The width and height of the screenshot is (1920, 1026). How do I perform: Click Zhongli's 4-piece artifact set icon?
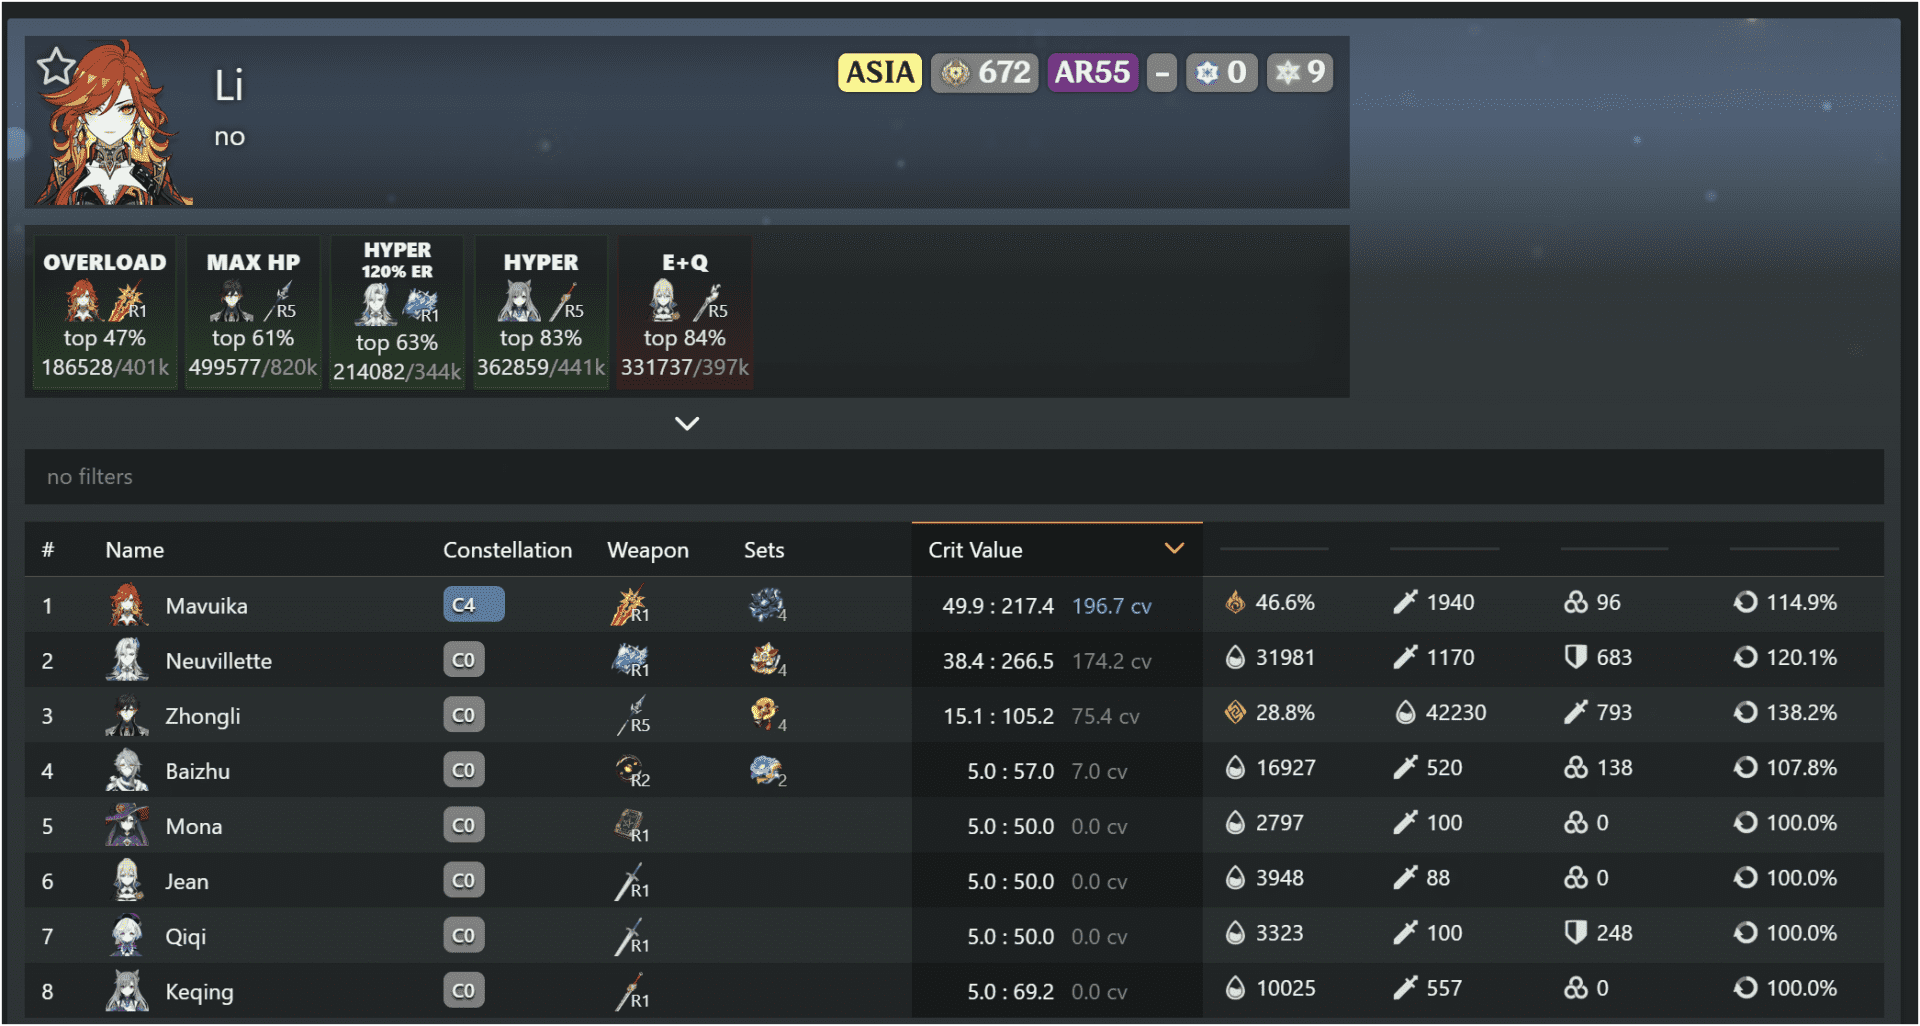coord(767,715)
